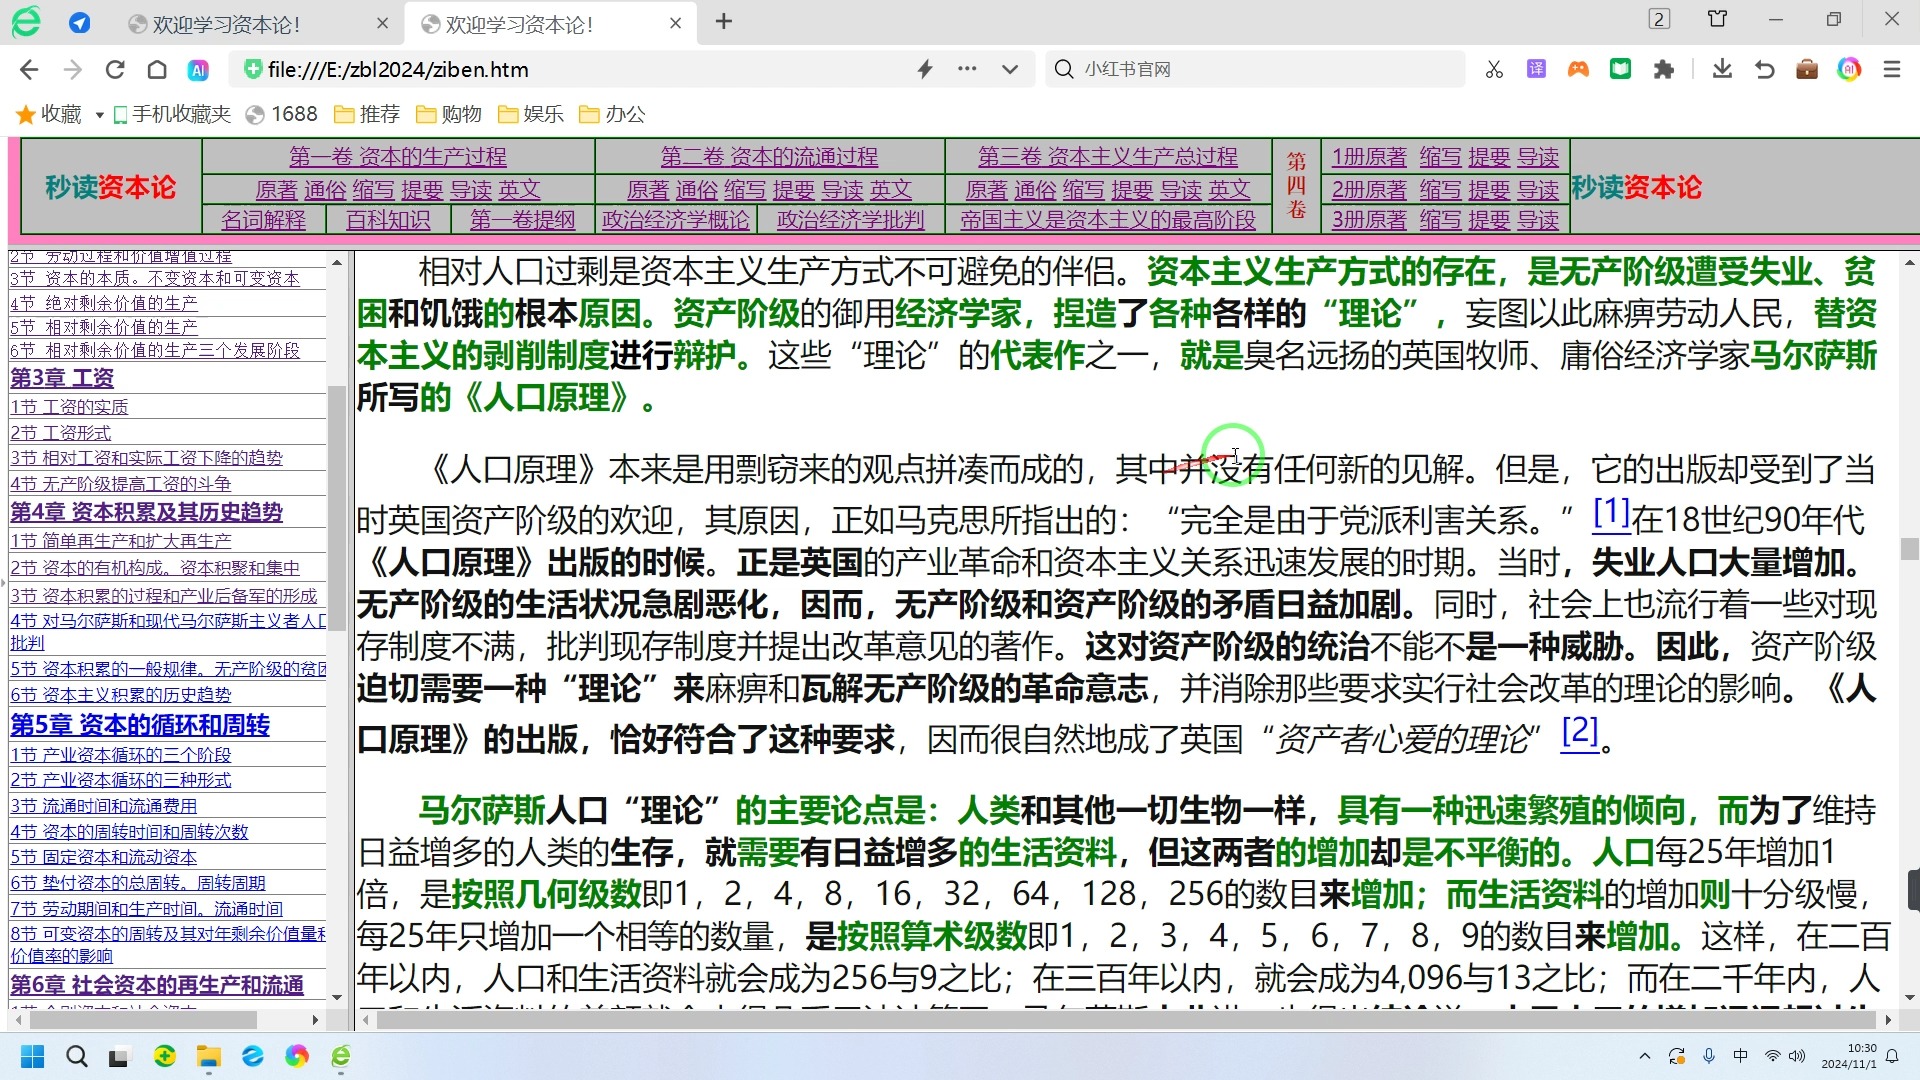Select 第4章 资本积累及其历史趋势 in sidebar
The width and height of the screenshot is (1920, 1080).
(147, 512)
